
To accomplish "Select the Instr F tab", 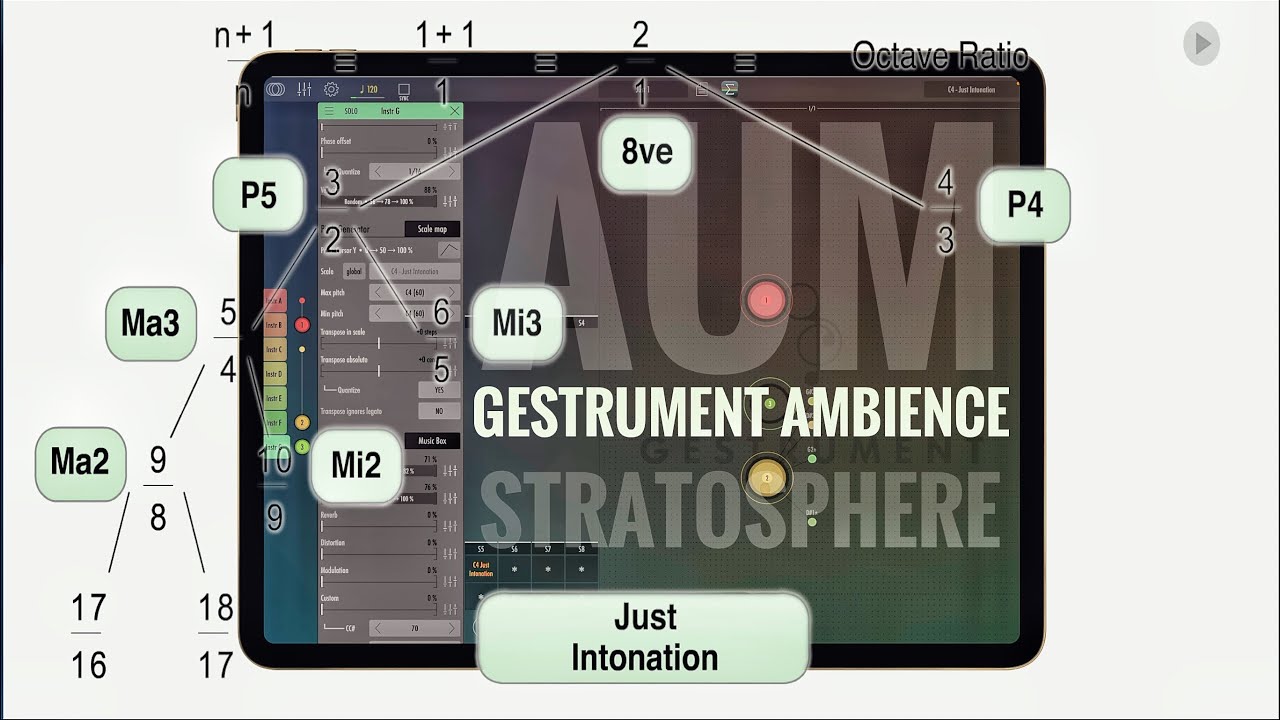I will click(275, 423).
